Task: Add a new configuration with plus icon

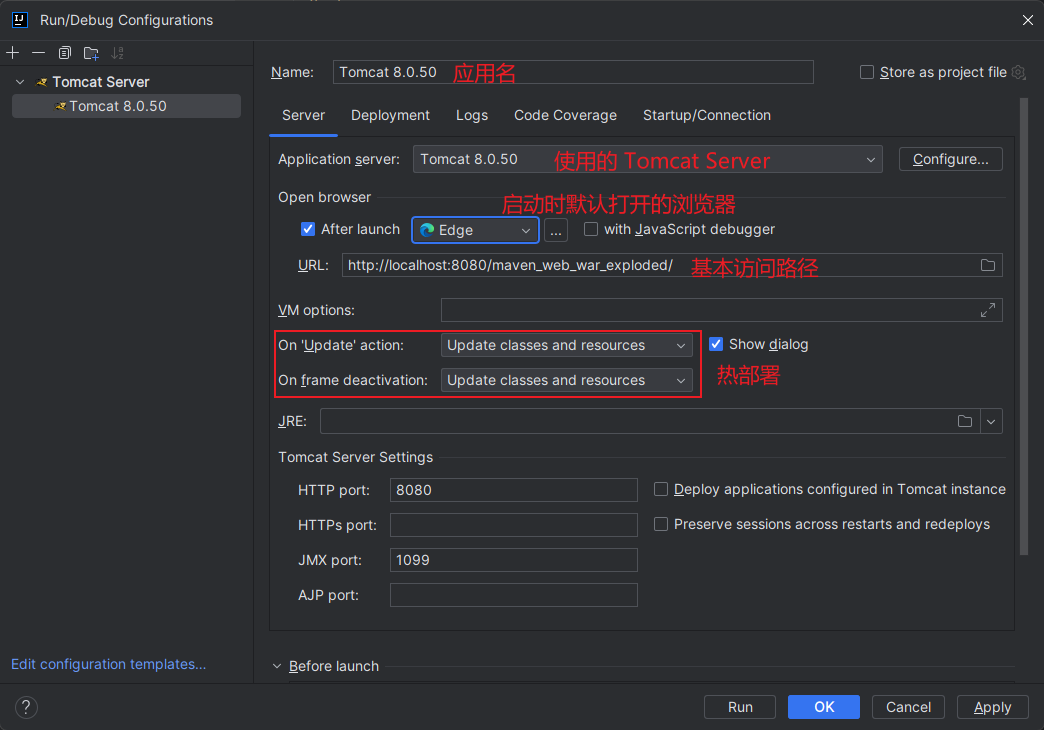Action: tap(13, 53)
